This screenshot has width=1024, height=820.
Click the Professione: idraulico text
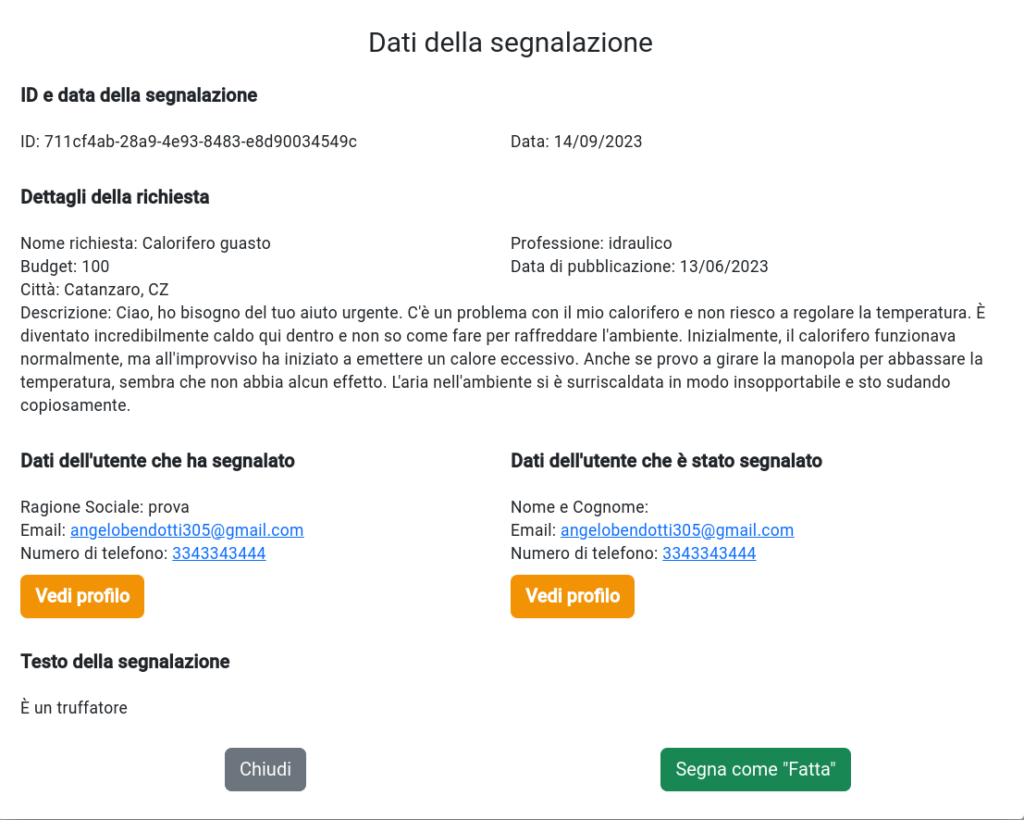click(x=591, y=244)
